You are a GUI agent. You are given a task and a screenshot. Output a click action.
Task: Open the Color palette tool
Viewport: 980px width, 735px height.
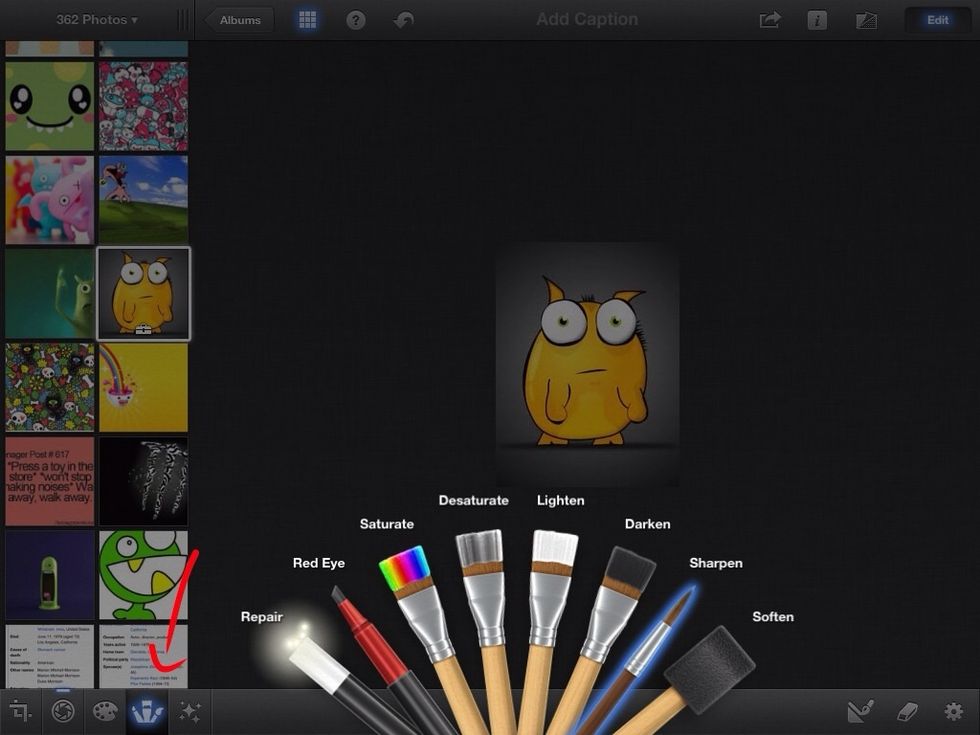(105, 711)
